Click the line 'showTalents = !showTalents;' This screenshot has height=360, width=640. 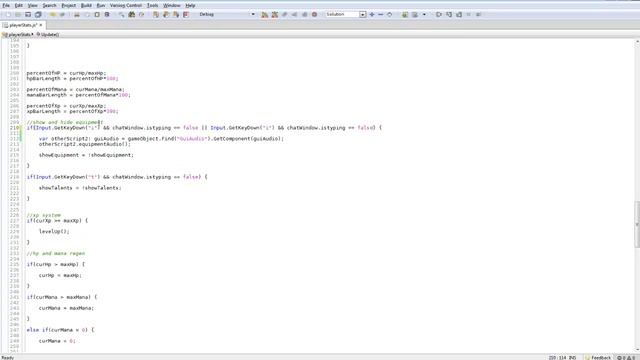point(80,188)
